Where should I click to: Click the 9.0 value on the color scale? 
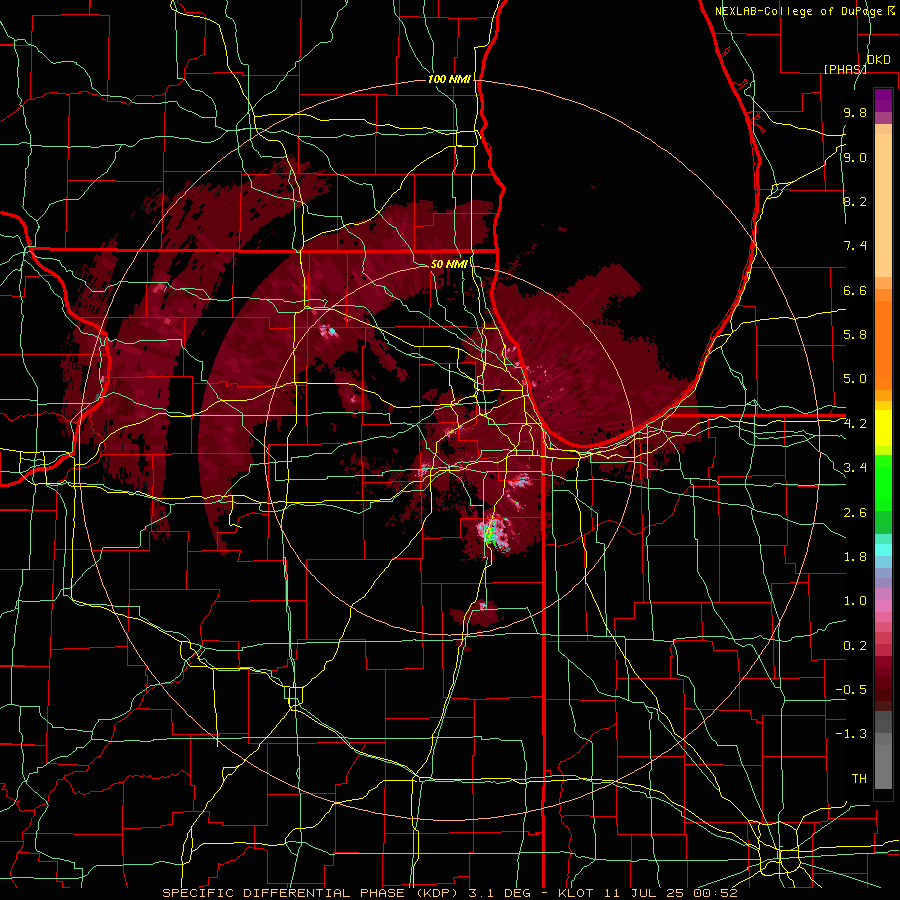click(x=855, y=157)
